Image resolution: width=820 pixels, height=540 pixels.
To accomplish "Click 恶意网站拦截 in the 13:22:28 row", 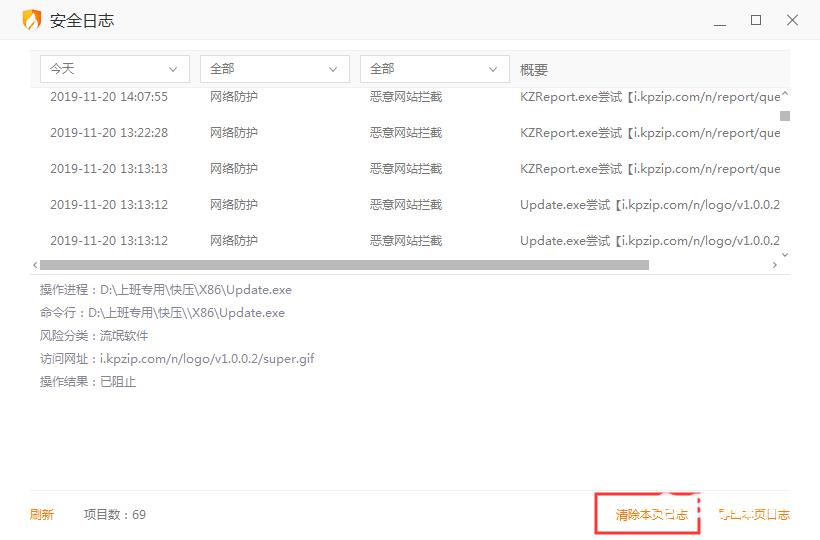I will coord(406,133).
